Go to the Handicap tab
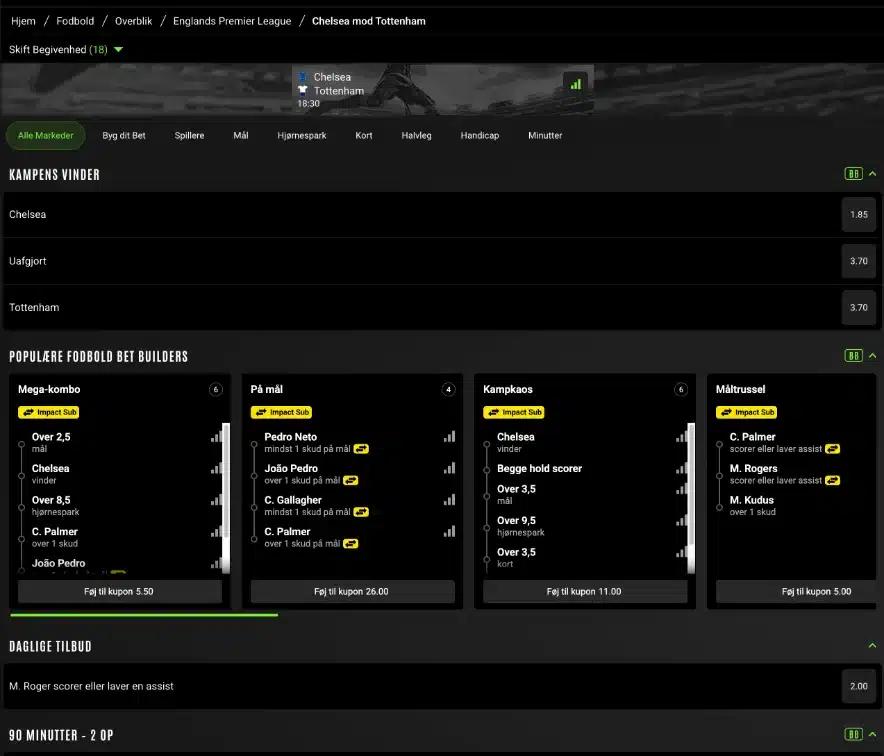The image size is (884, 756). [480, 136]
